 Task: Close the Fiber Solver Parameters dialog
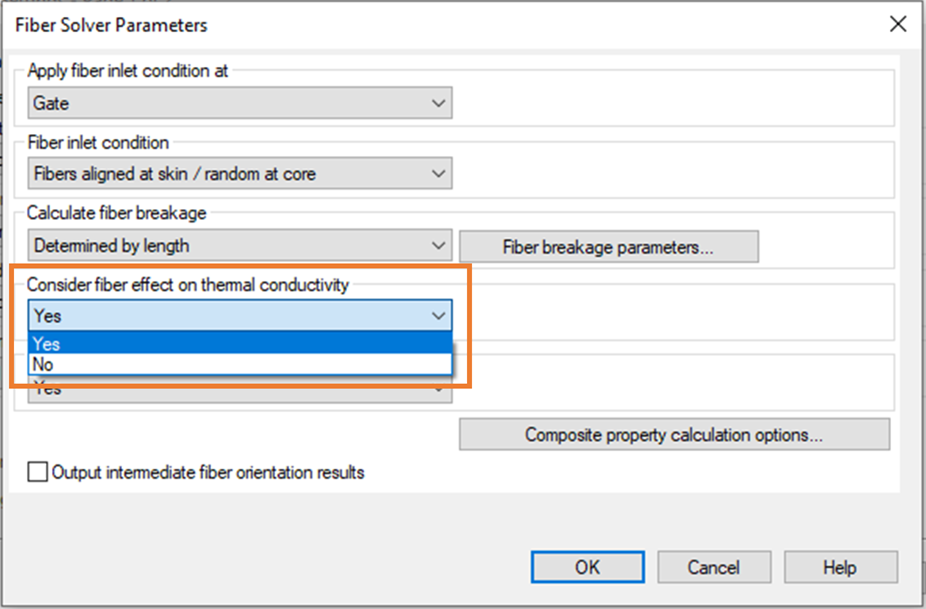pyautogui.click(x=897, y=25)
